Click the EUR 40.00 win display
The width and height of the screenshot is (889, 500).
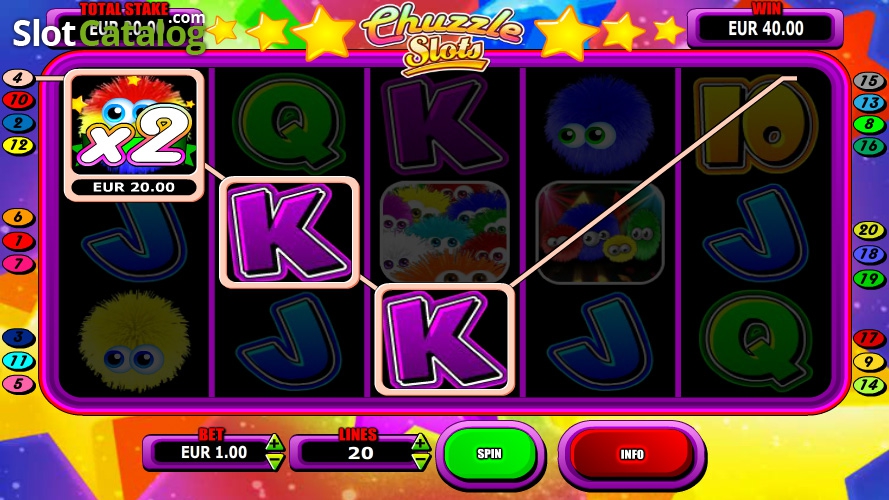tap(765, 28)
